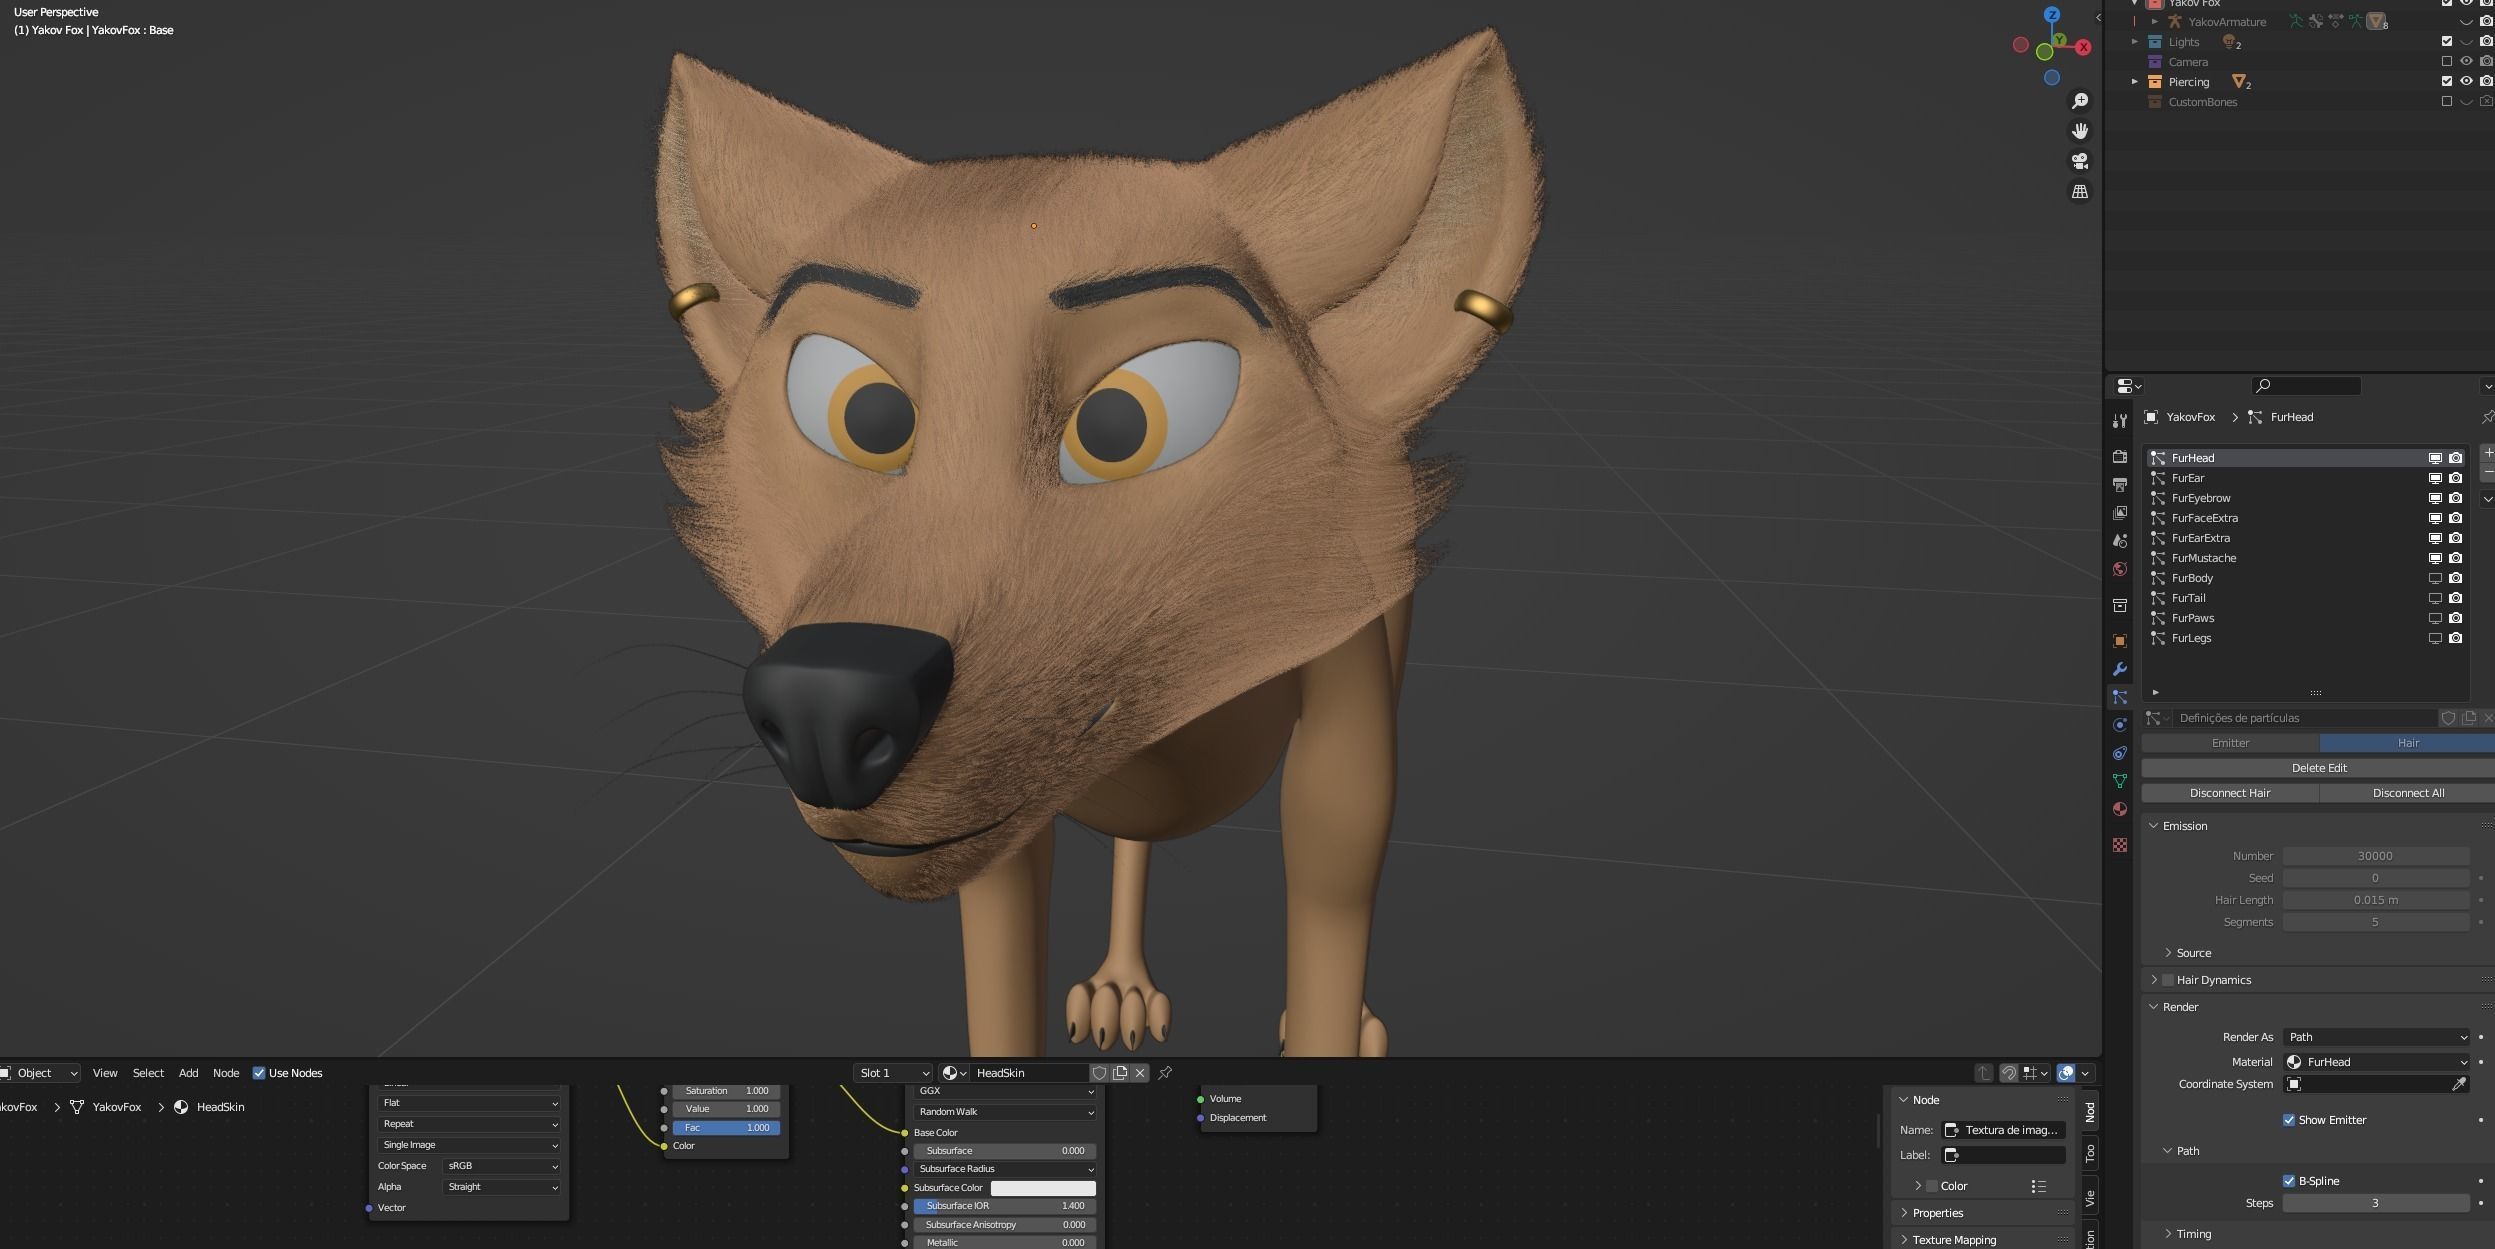Adjust the Subsurface IOR slider
This screenshot has height=1249, width=2495.
click(1005, 1206)
